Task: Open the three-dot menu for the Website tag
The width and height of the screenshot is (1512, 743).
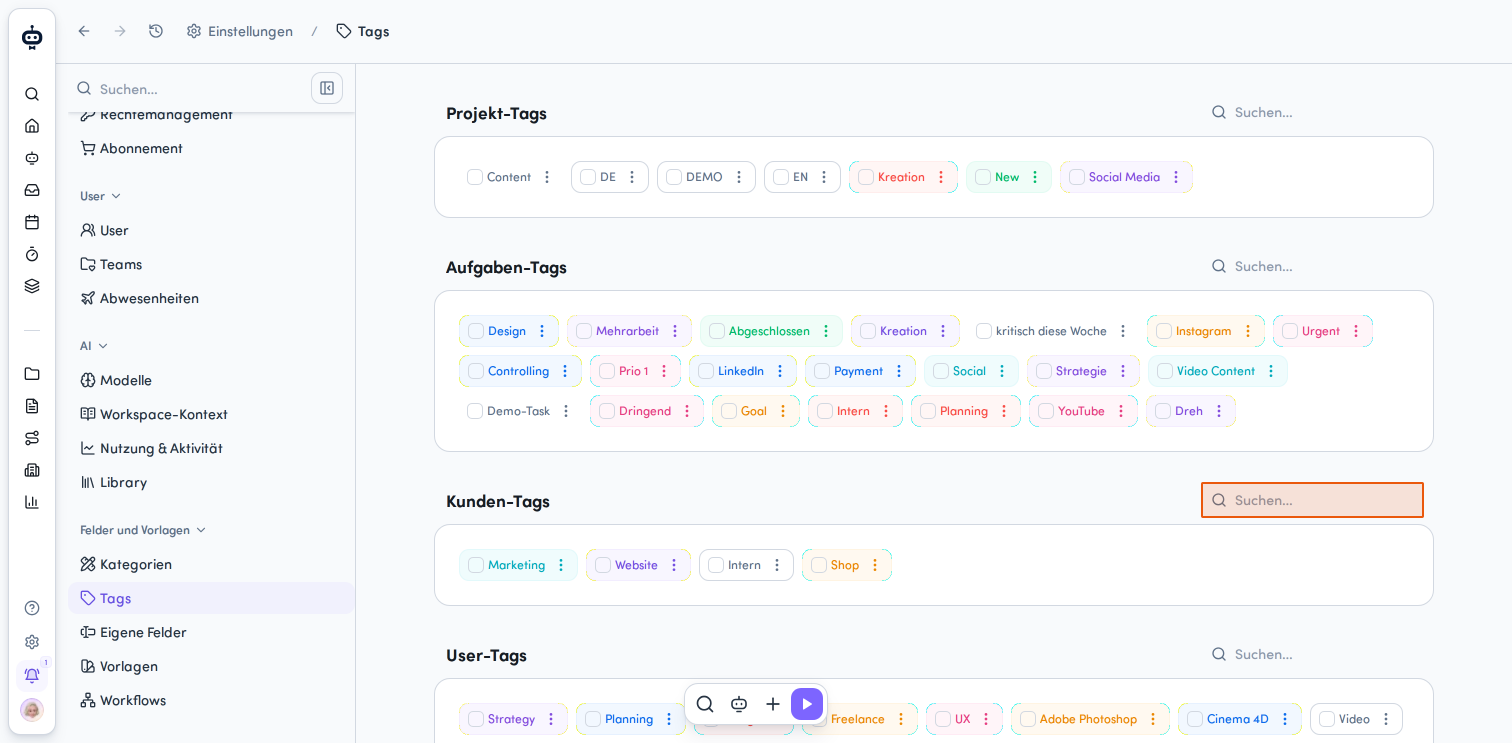Action: [x=674, y=565]
